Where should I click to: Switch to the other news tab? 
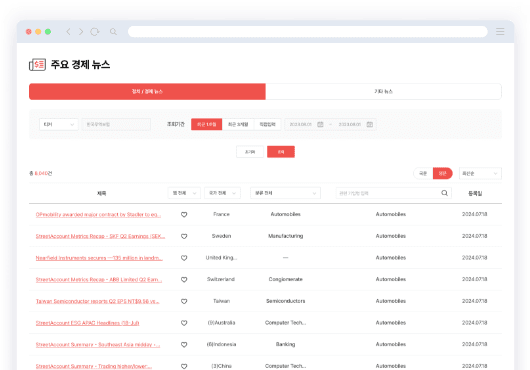[383, 92]
